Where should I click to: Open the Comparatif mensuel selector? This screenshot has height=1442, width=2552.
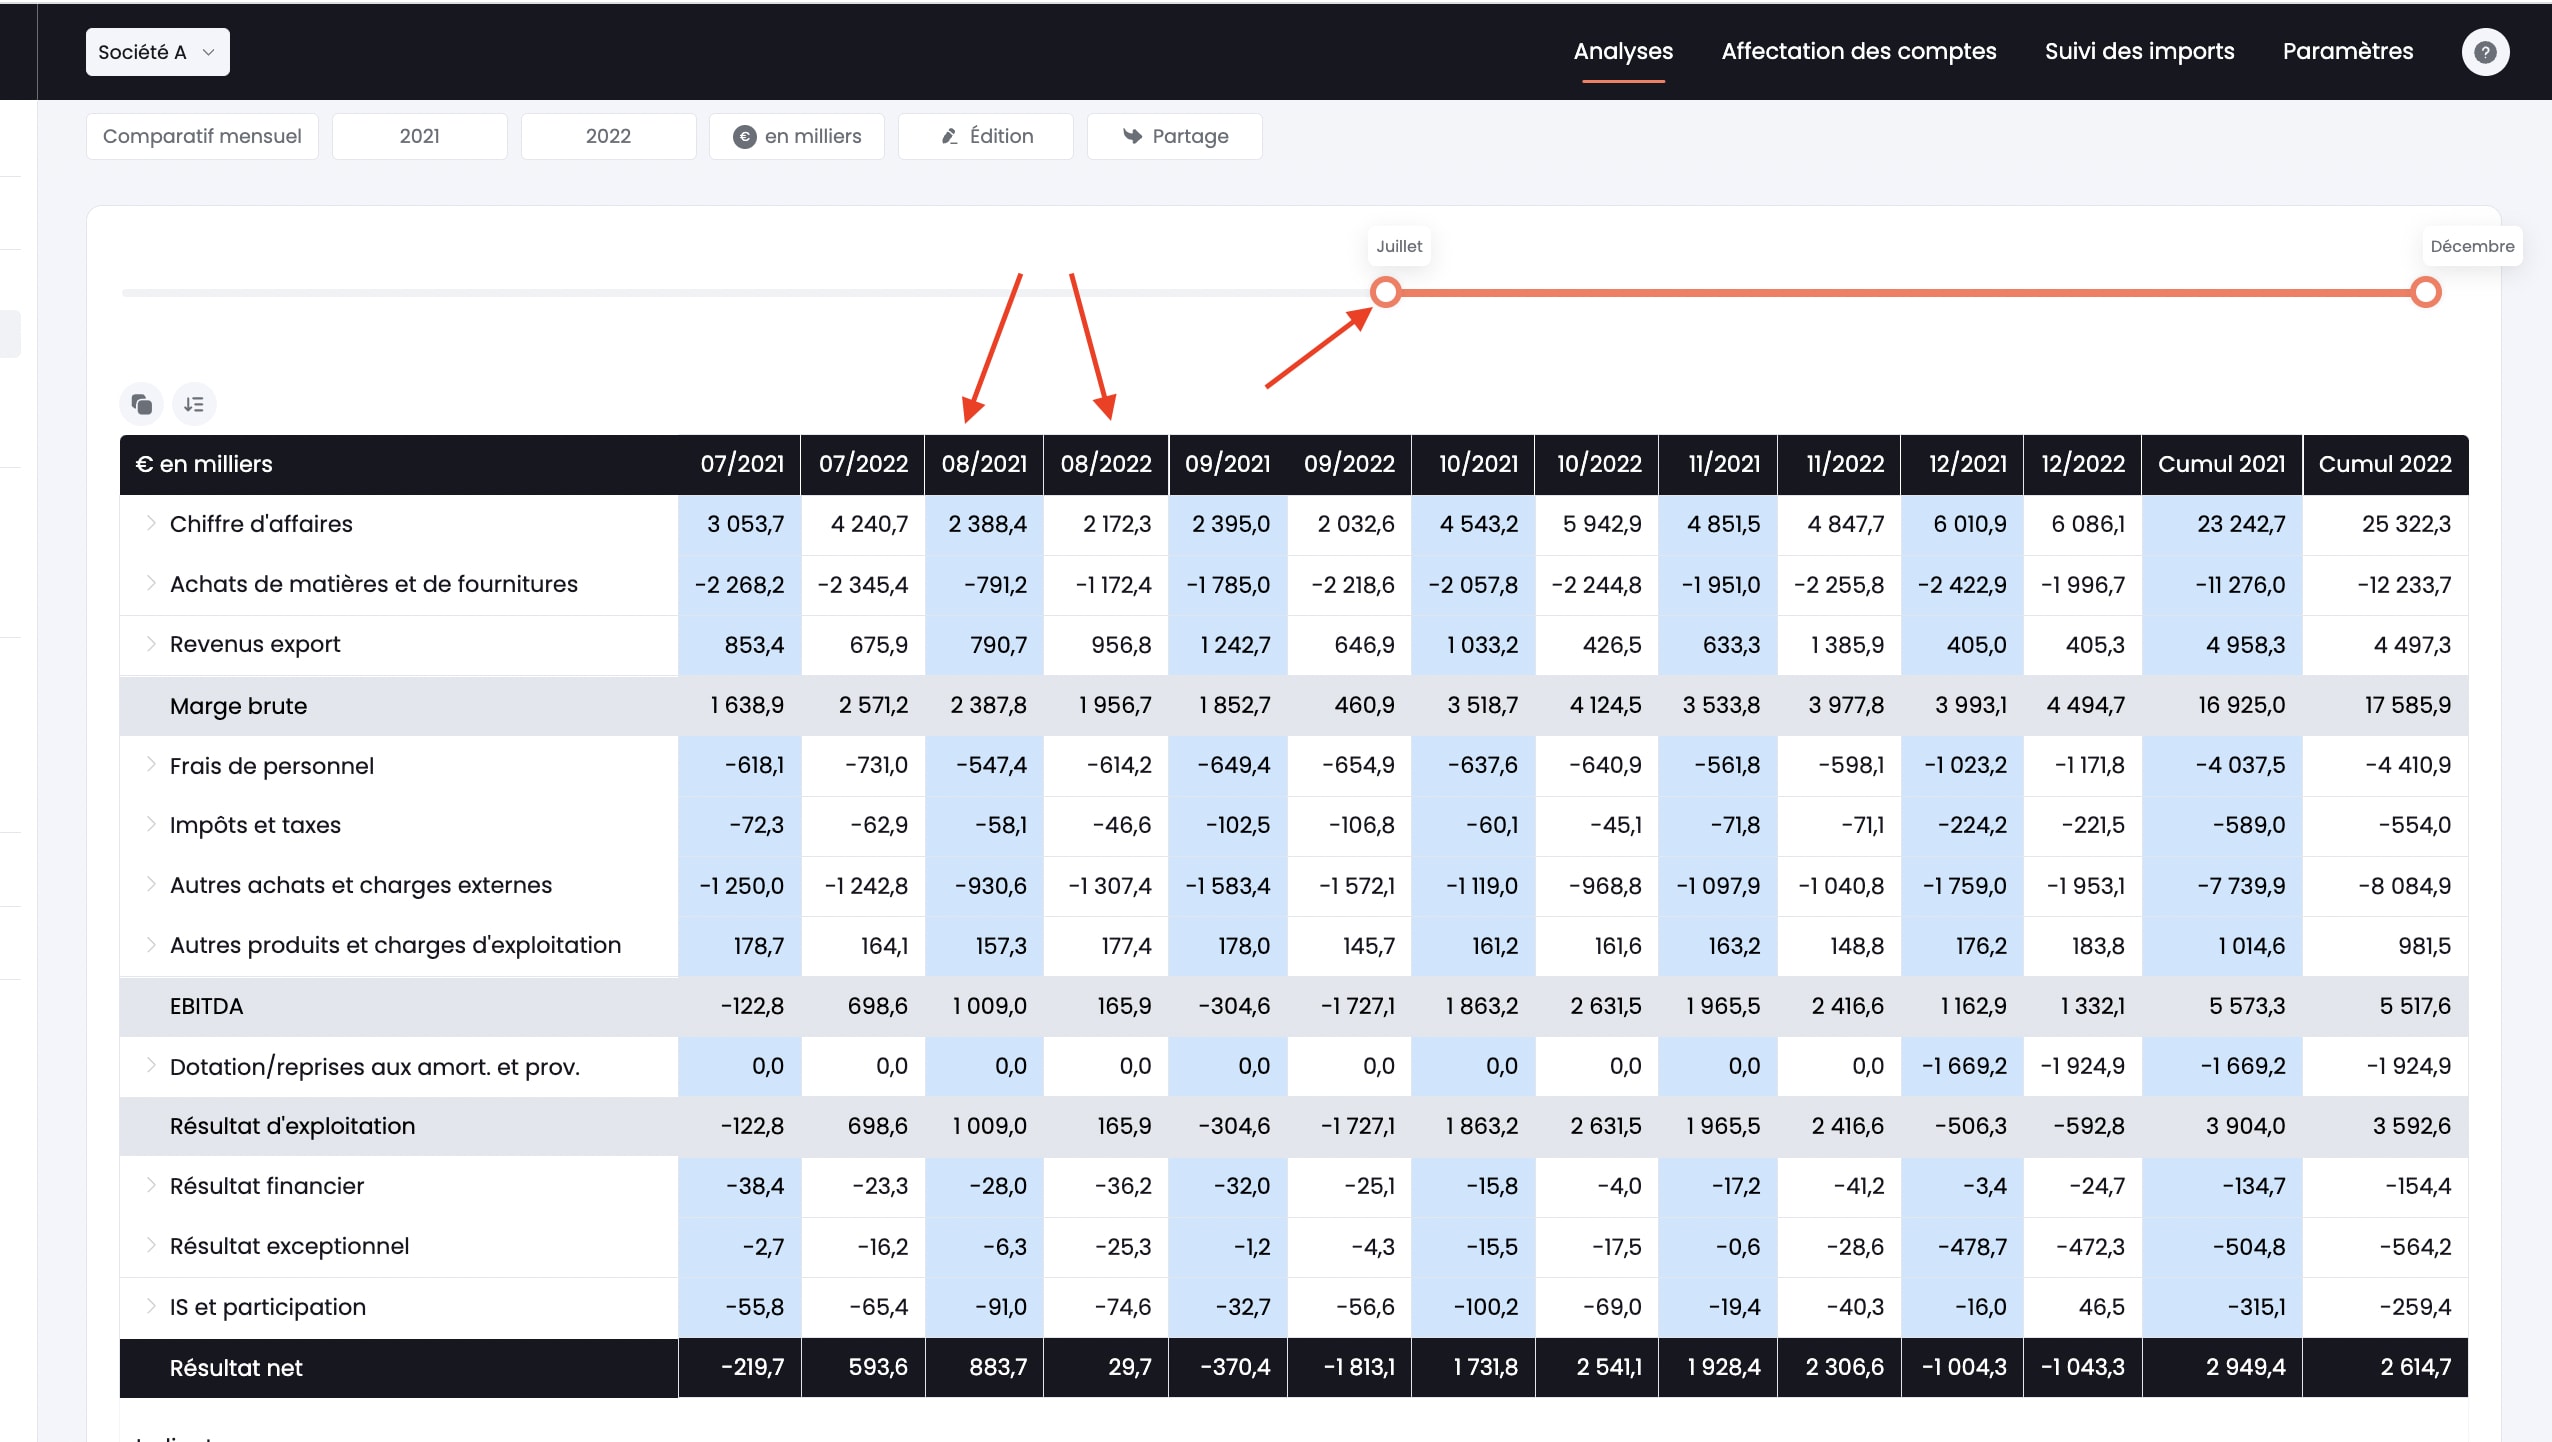202,136
